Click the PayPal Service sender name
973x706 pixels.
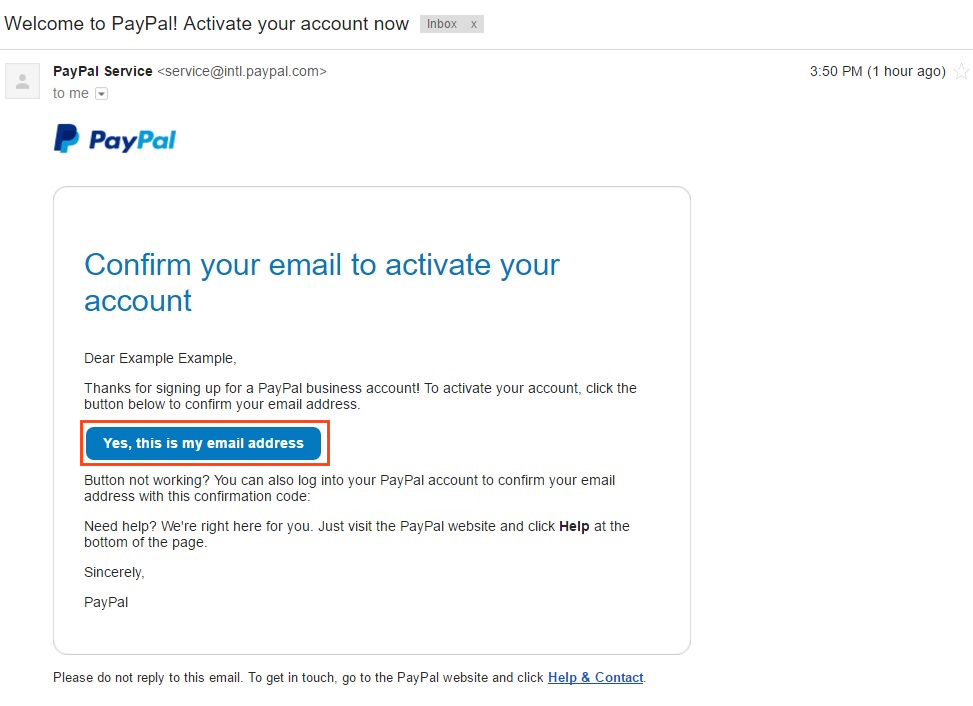(103, 71)
